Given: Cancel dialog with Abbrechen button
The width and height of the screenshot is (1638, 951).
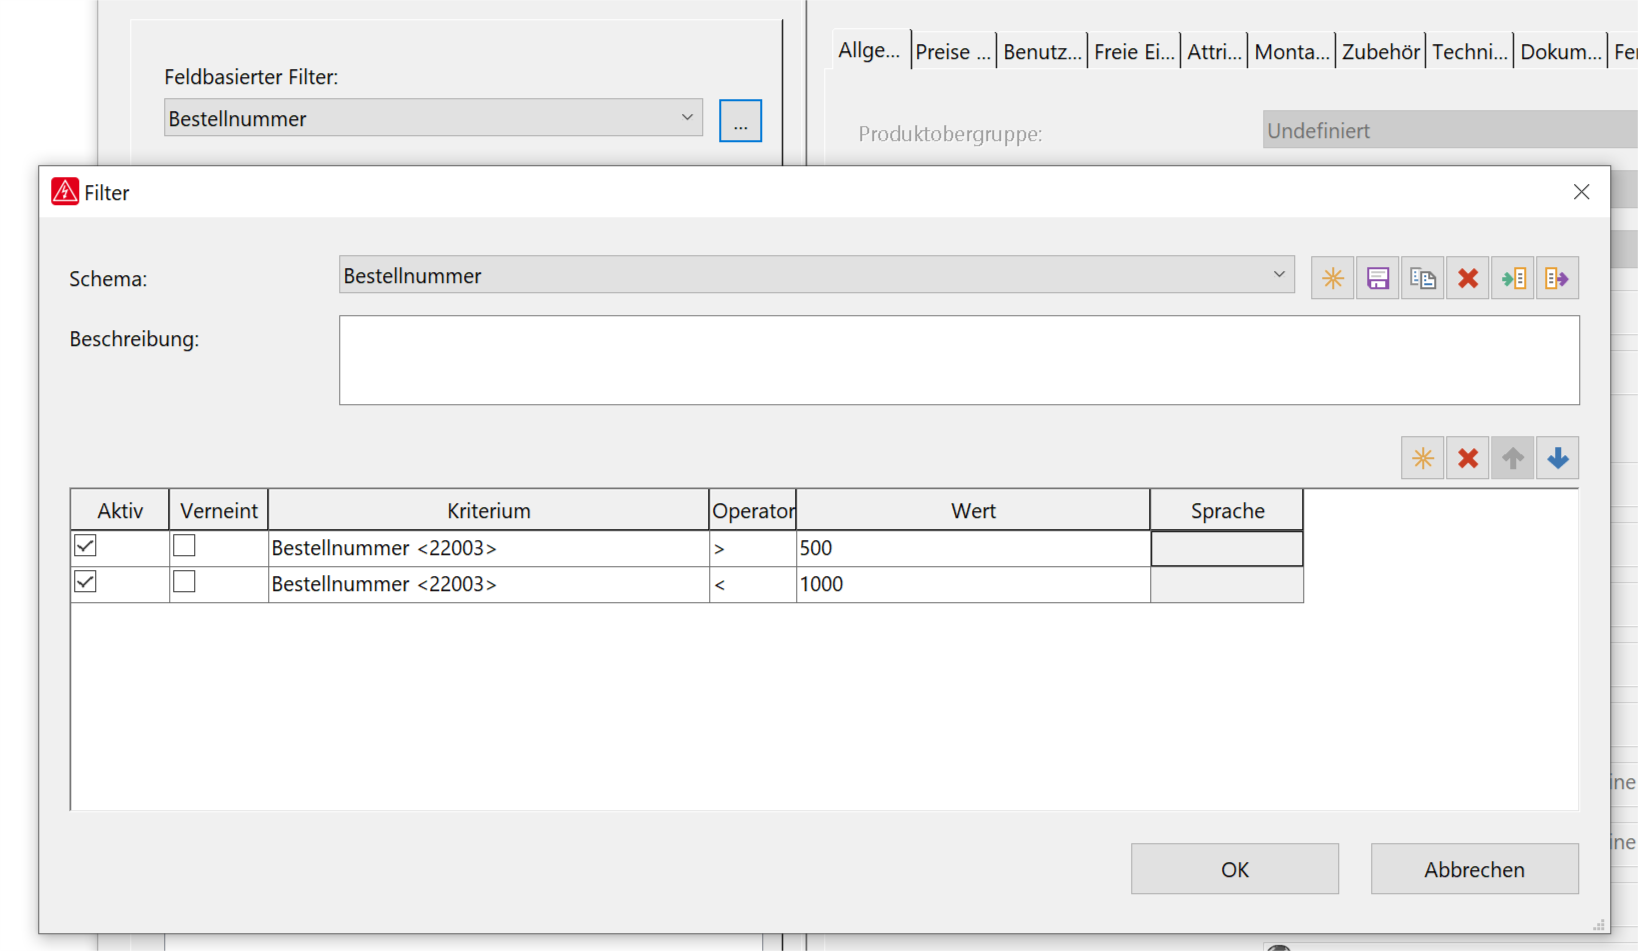Looking at the screenshot, I should point(1475,869).
